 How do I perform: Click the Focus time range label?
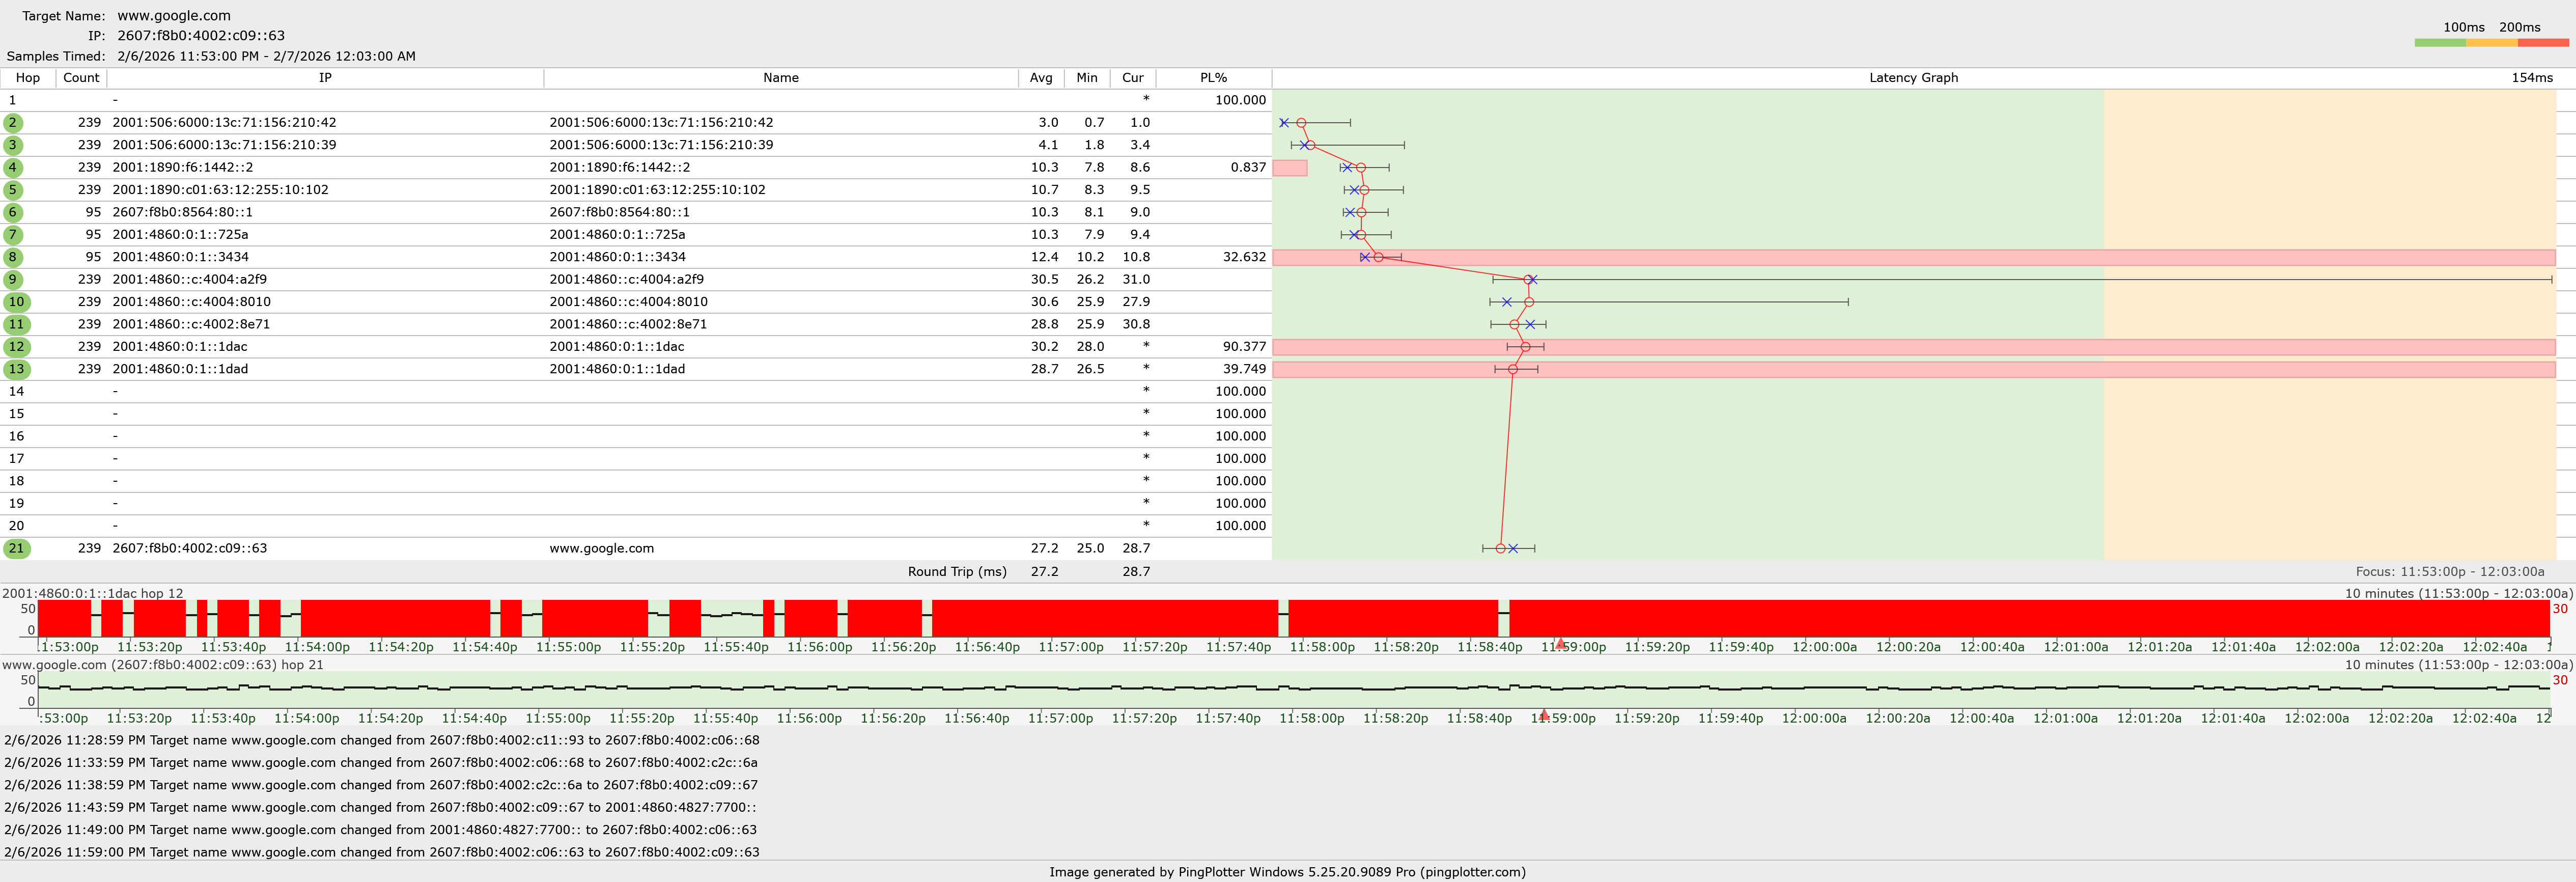point(2449,572)
